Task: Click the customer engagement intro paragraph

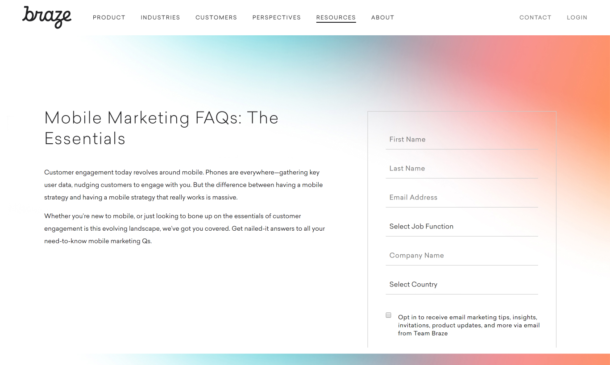Action: point(184,185)
